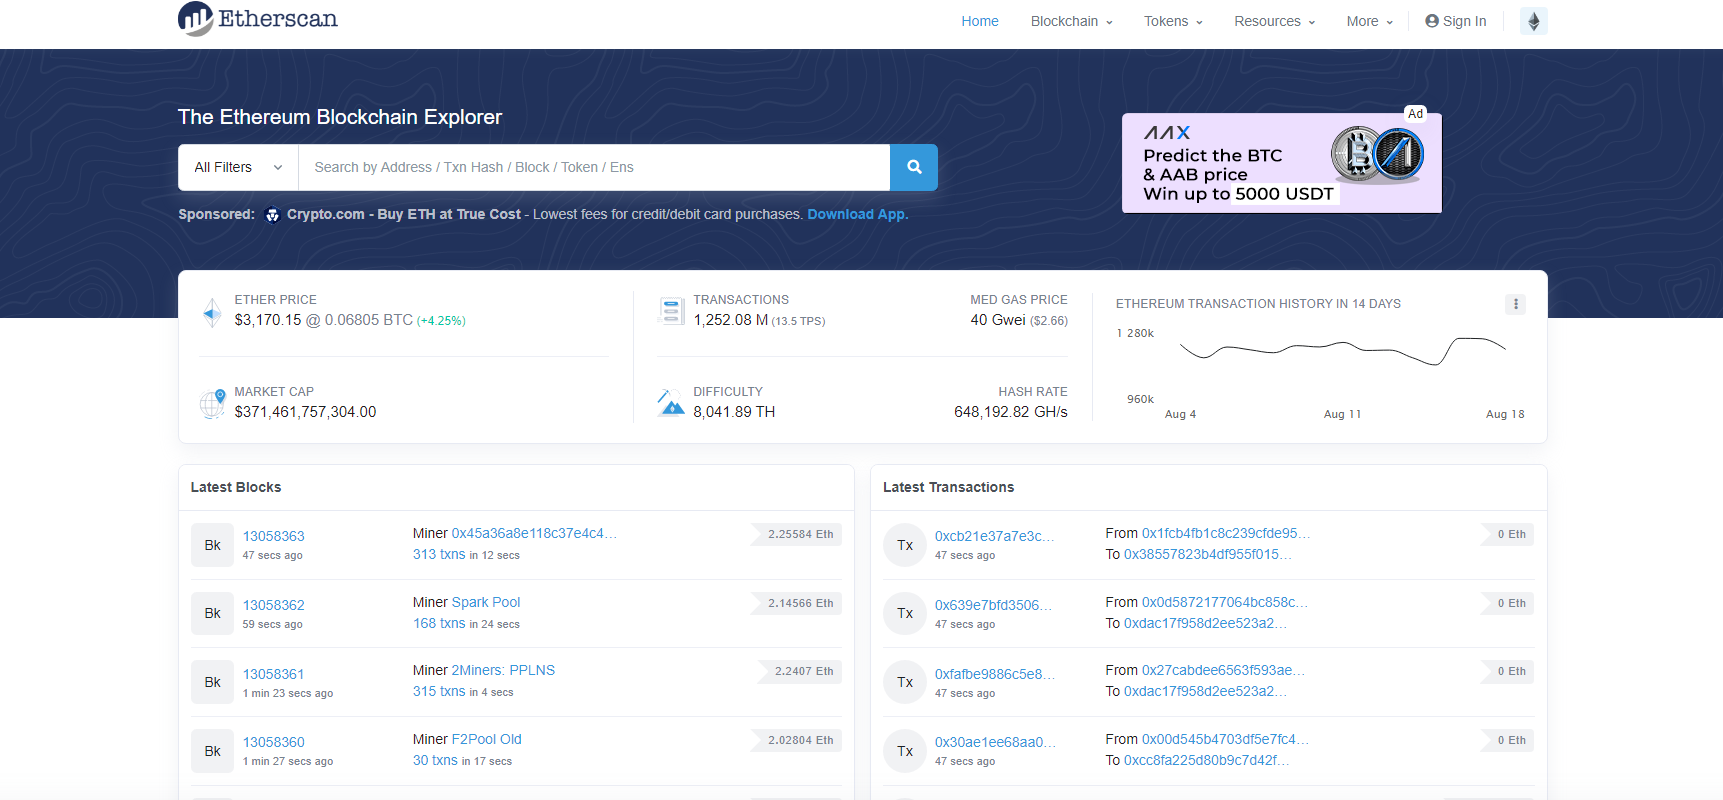Go to the Home tab
Viewport: 1723px width, 800px height.
pos(980,21)
